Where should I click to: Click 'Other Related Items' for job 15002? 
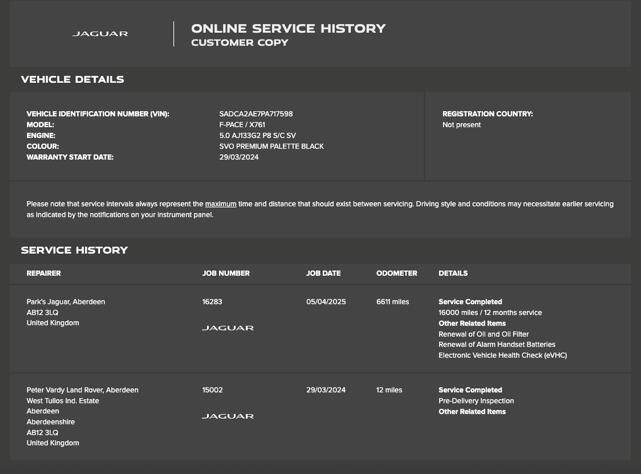pyautogui.click(x=472, y=411)
